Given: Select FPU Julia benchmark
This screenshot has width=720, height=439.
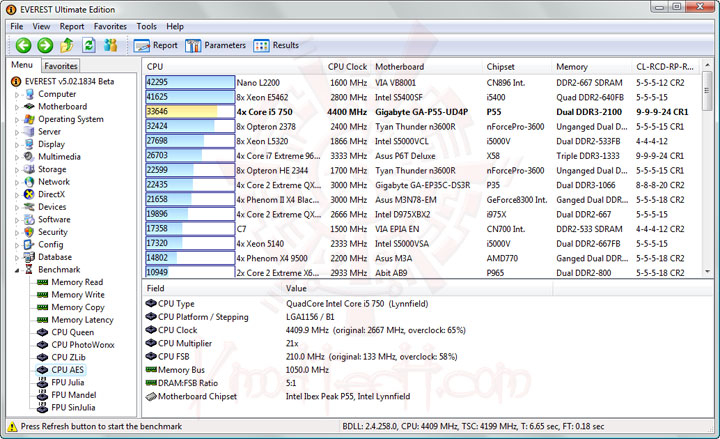Looking at the screenshot, I should click(x=68, y=383).
